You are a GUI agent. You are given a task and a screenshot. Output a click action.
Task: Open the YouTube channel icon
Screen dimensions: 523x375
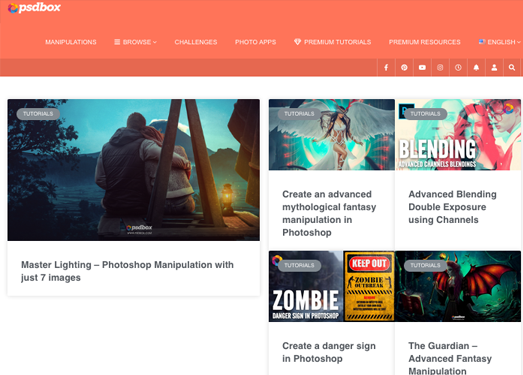pos(422,68)
